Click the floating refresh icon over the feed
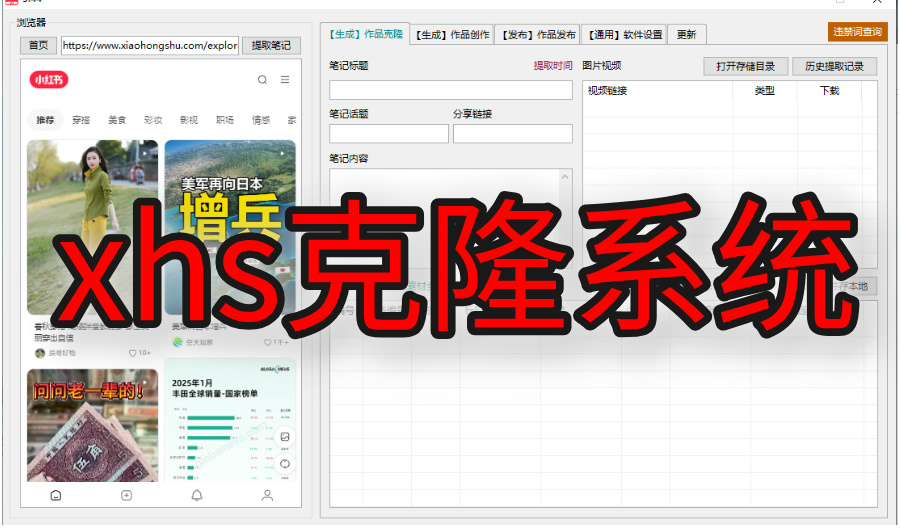This screenshot has width=900, height=531. click(x=285, y=463)
